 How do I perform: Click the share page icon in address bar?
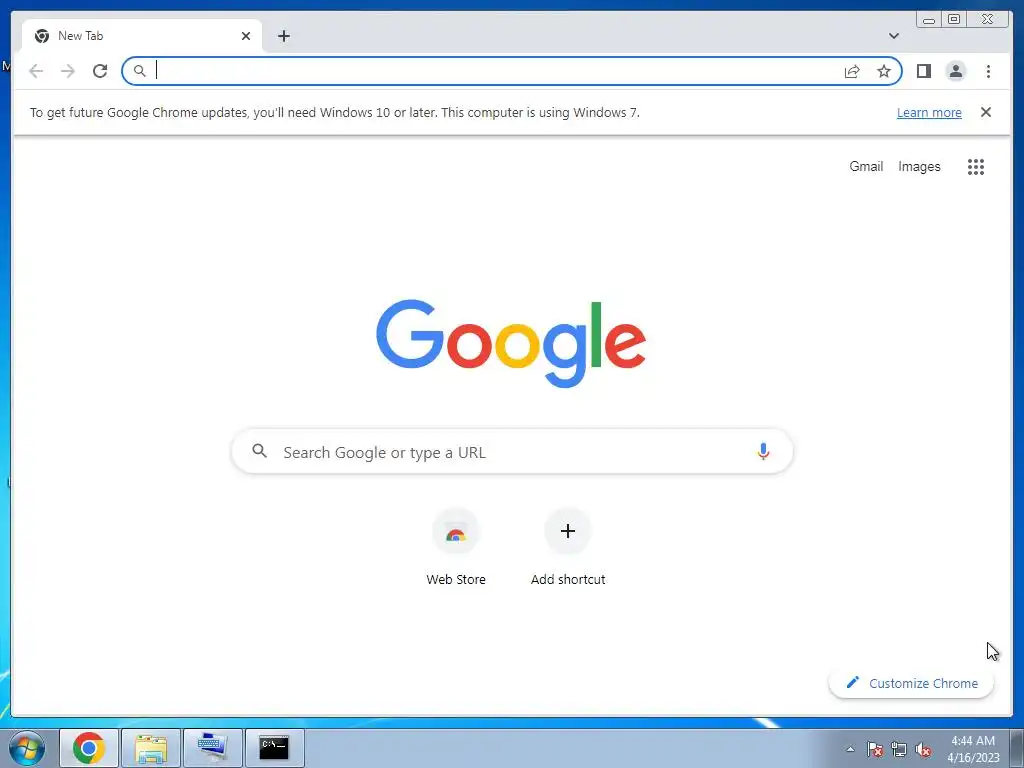[852, 71]
